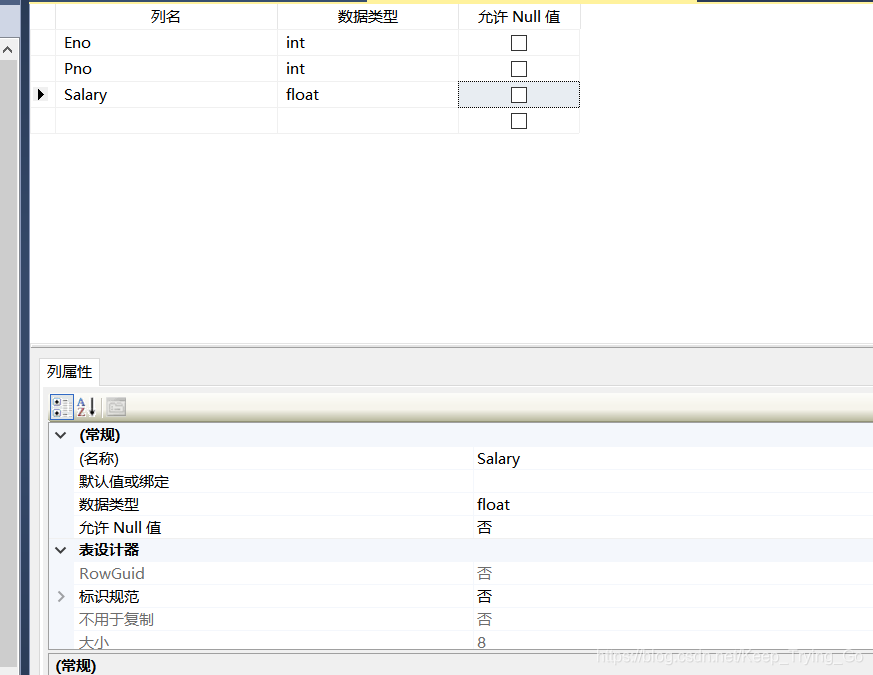The width and height of the screenshot is (873, 675).
Task: Click the empty data type cell in new row
Action: (x=367, y=121)
